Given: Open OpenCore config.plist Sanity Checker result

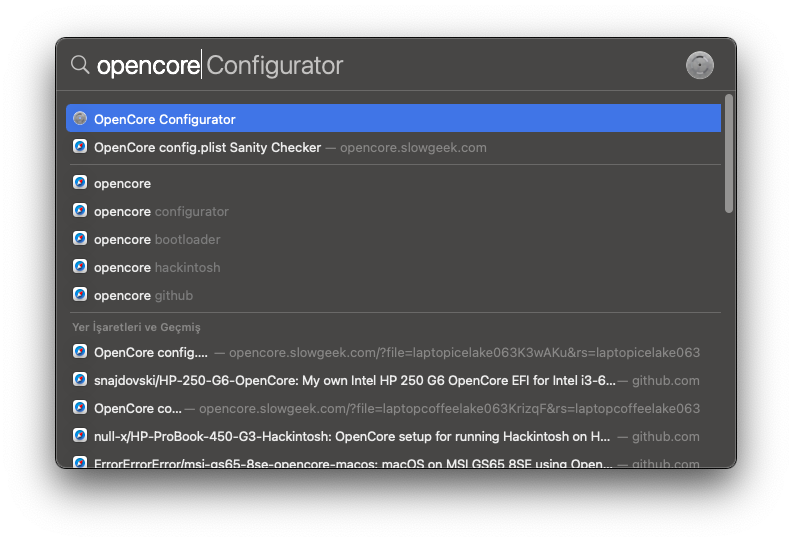Looking at the screenshot, I should pyautogui.click(x=207, y=147).
